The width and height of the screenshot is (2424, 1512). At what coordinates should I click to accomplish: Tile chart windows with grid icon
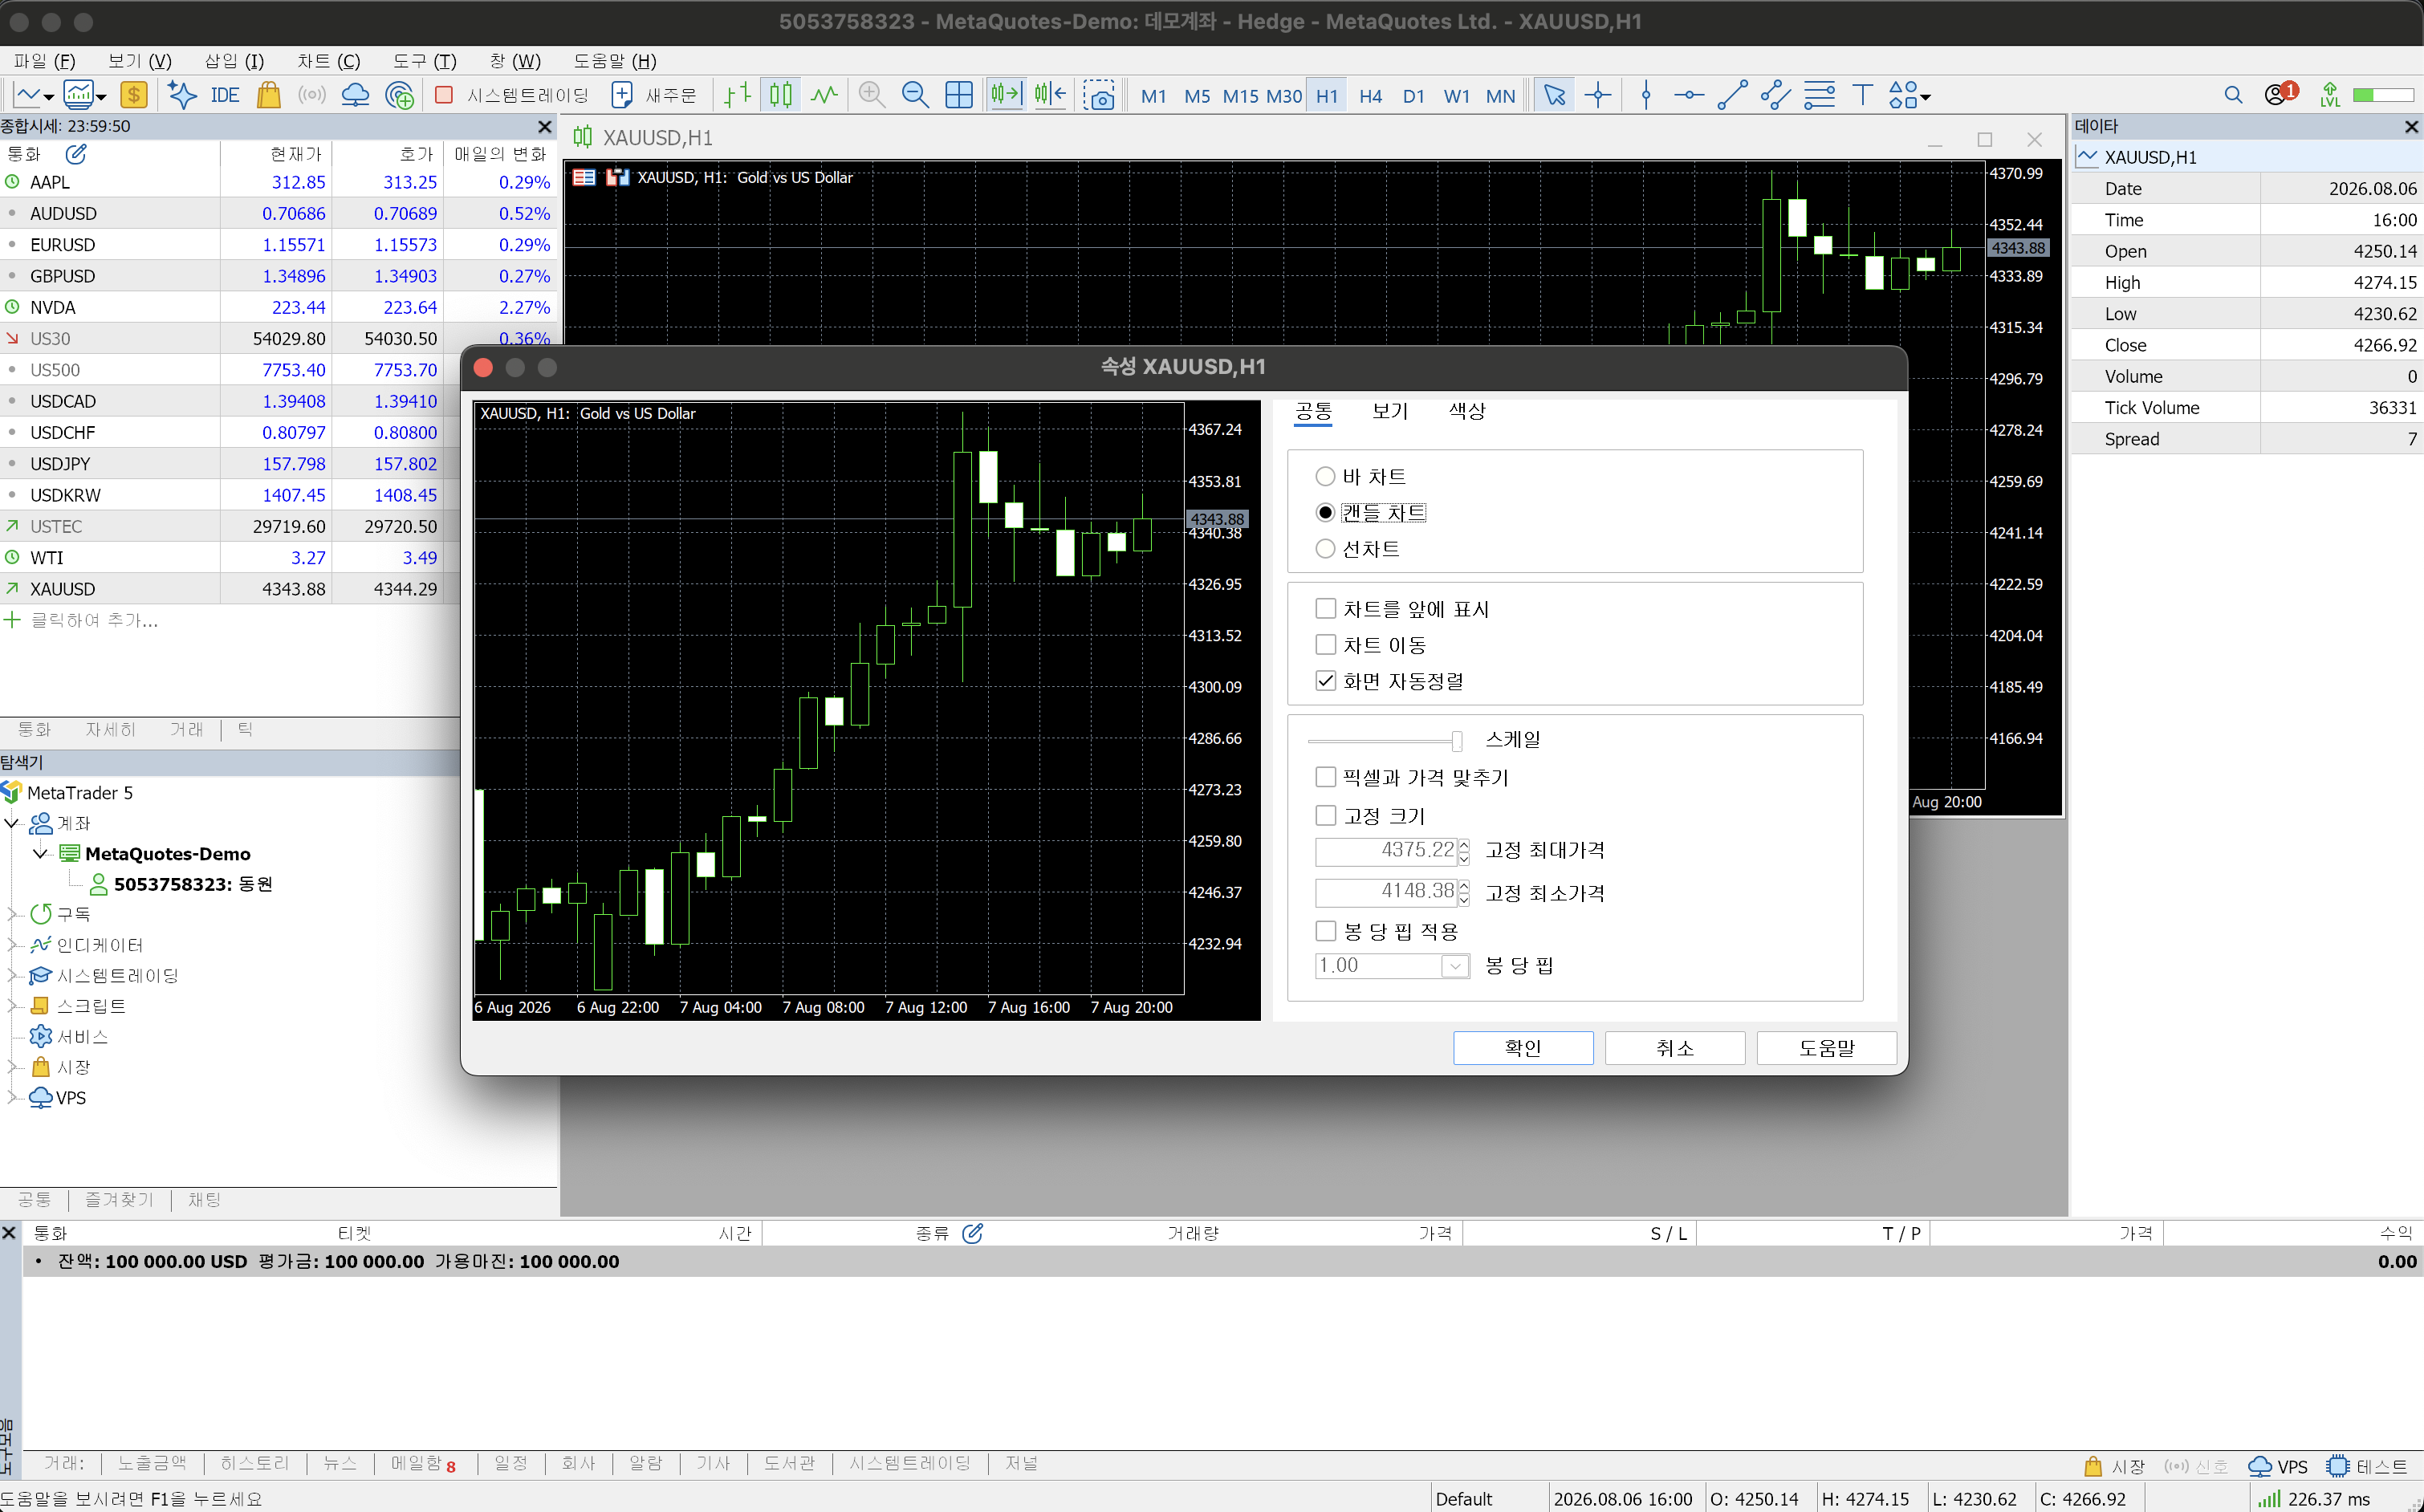(959, 95)
